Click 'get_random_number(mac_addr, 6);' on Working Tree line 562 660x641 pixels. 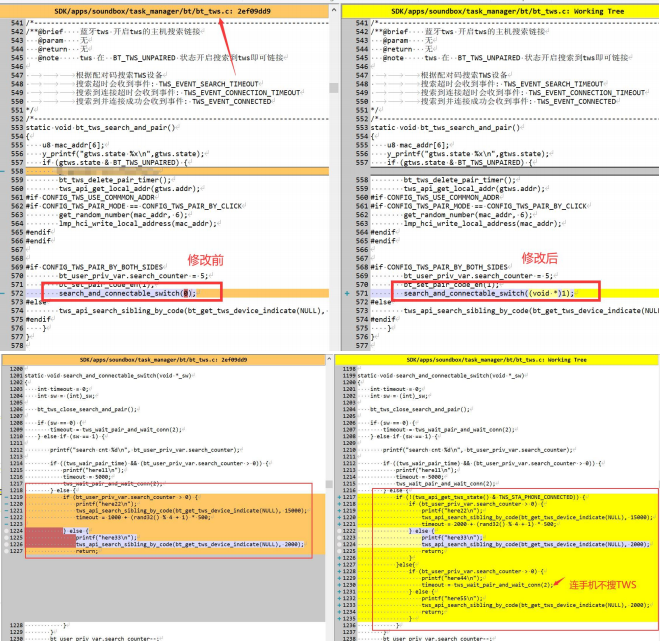coord(468,215)
